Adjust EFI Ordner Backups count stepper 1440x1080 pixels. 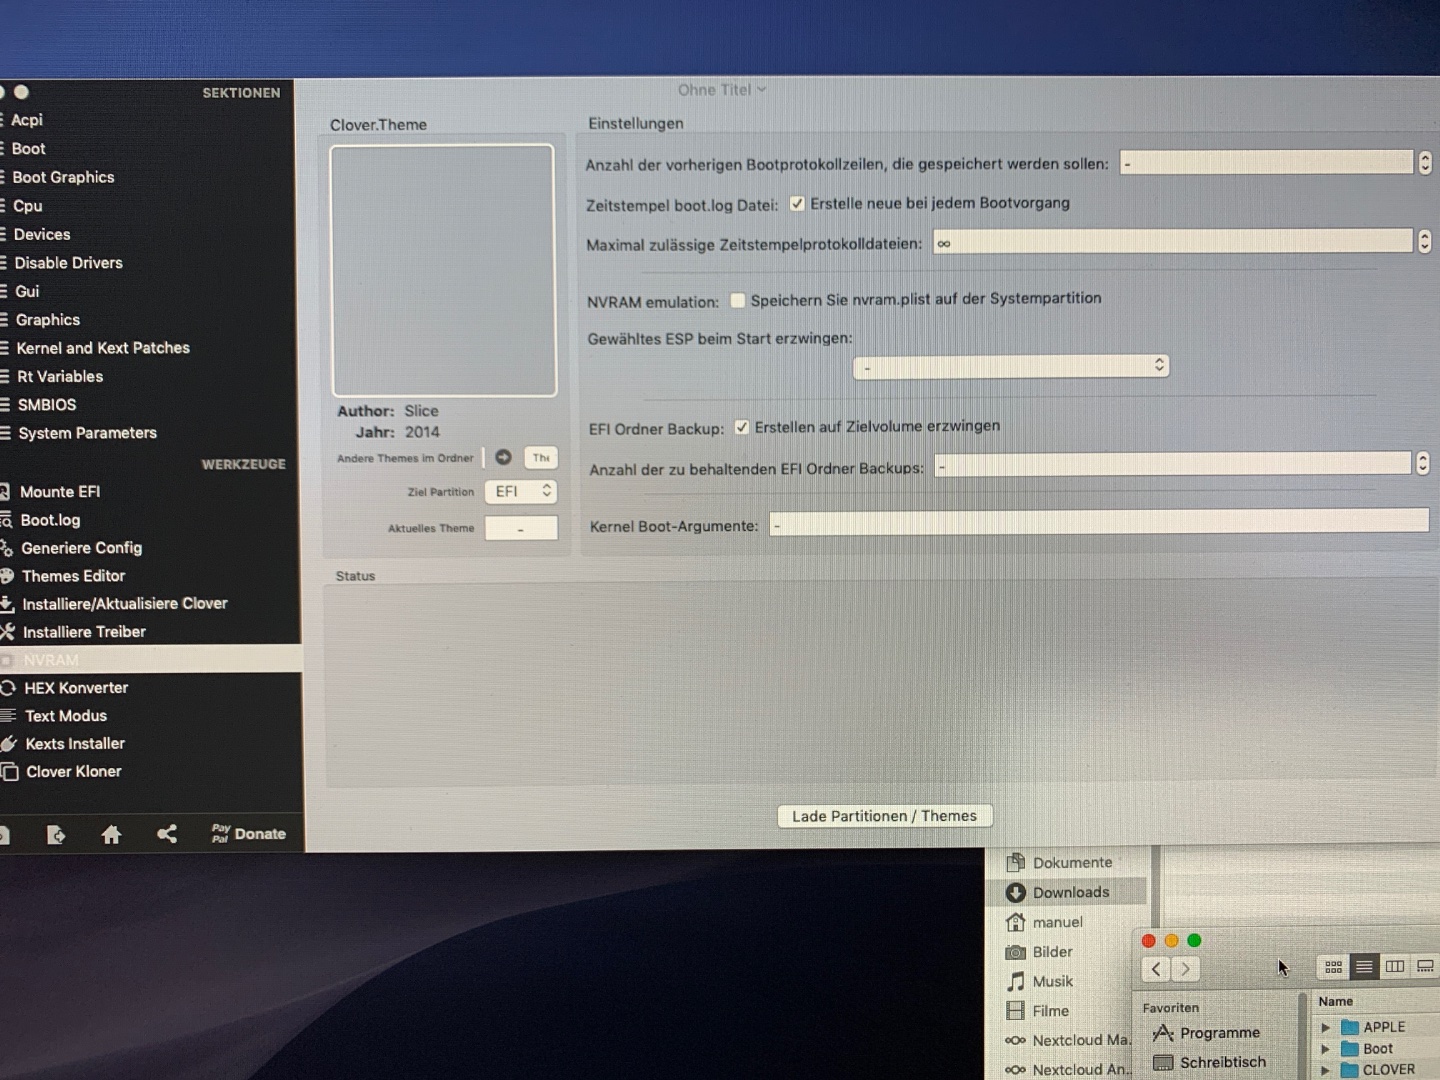tap(1422, 462)
